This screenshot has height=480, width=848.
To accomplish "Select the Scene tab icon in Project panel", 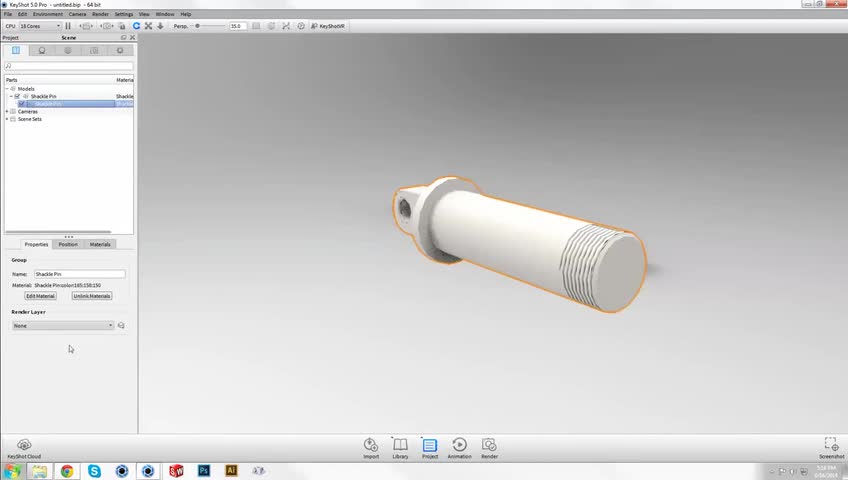I will pyautogui.click(x=16, y=50).
